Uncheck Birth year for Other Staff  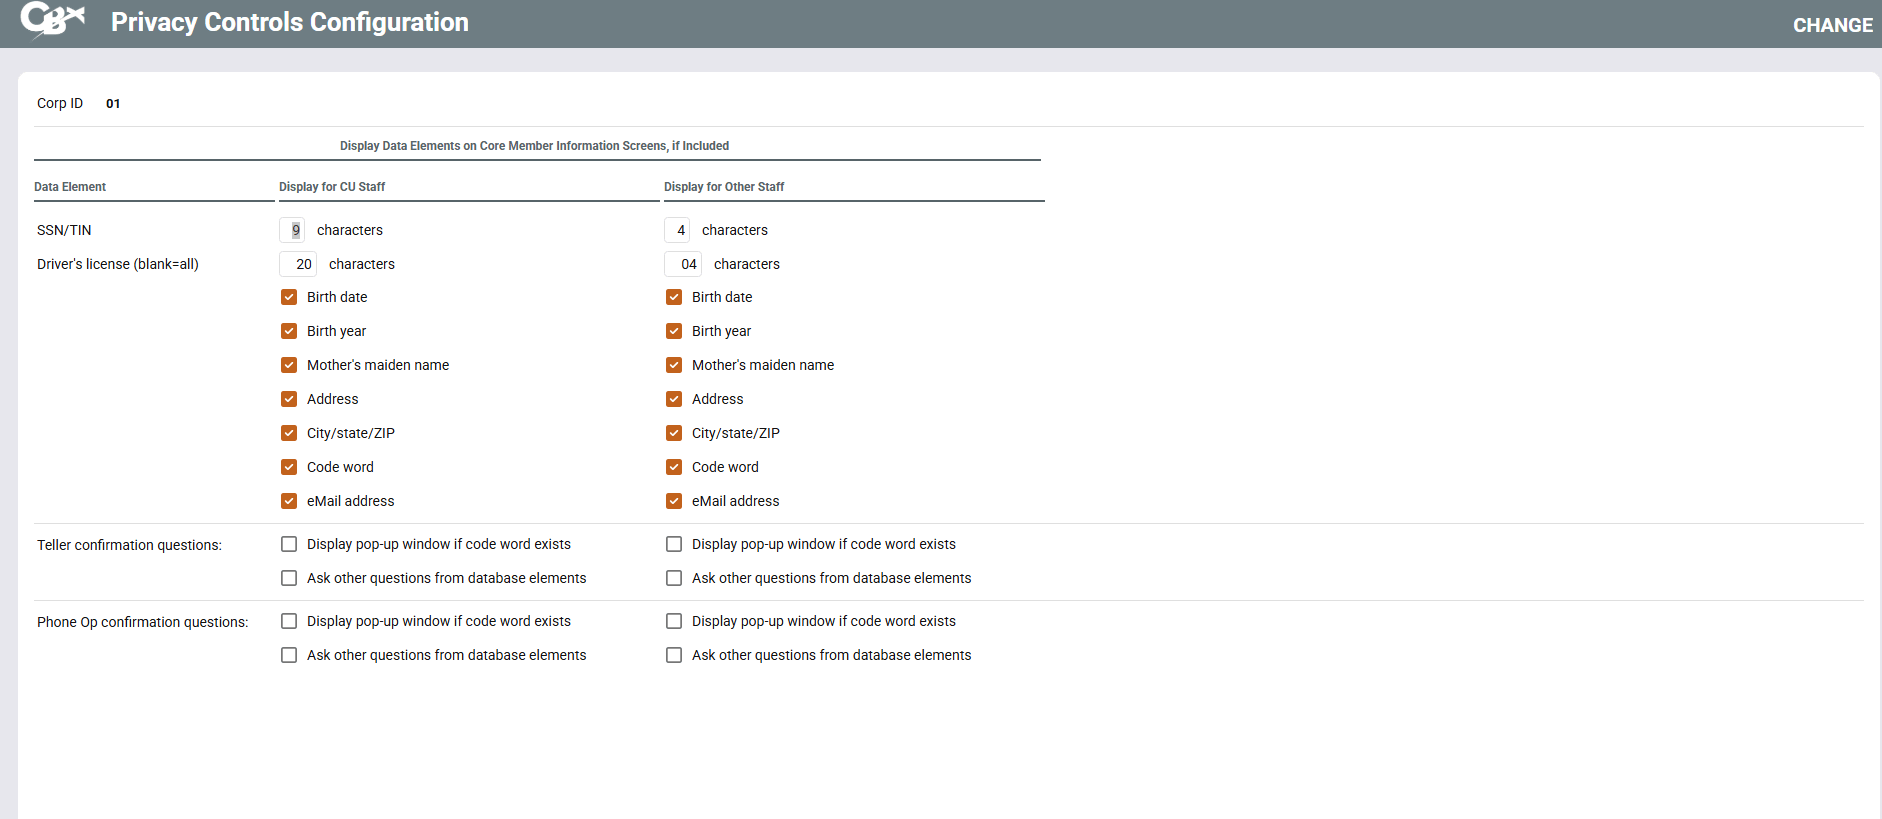(674, 331)
